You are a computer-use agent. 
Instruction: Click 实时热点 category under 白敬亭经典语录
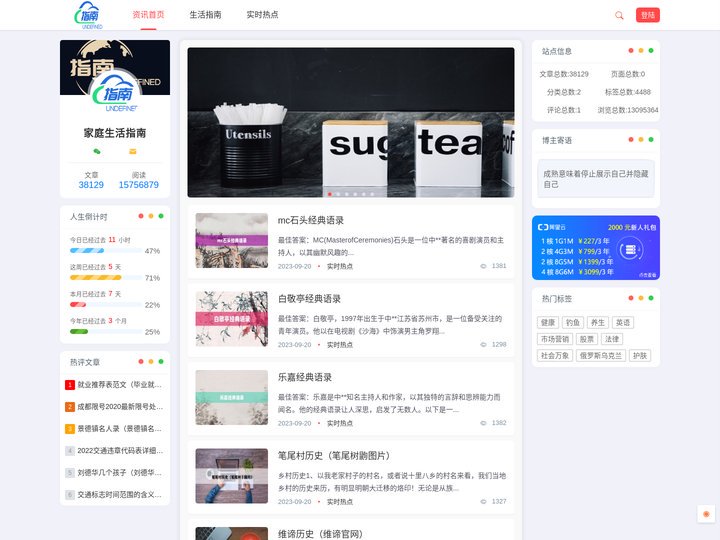(340, 345)
